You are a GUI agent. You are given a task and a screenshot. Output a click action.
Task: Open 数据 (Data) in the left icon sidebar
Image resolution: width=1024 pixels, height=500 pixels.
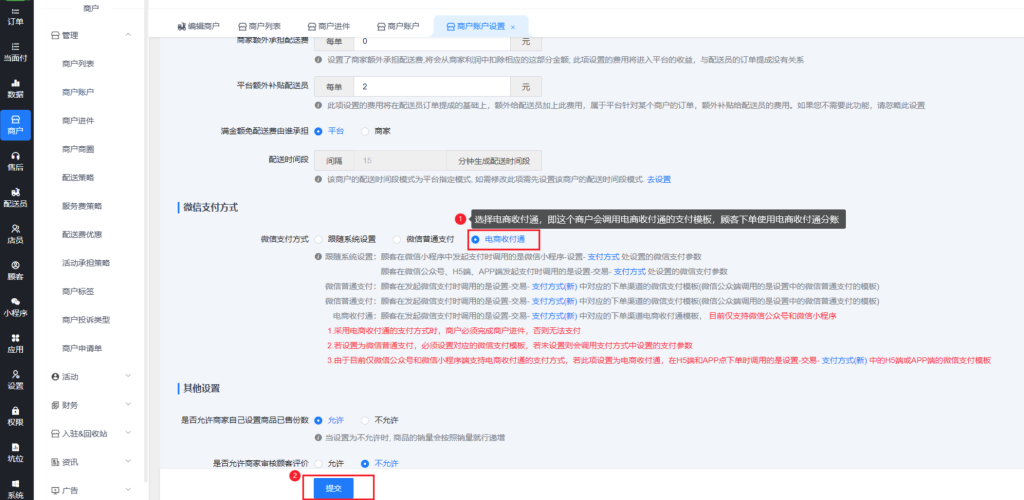(x=15, y=87)
